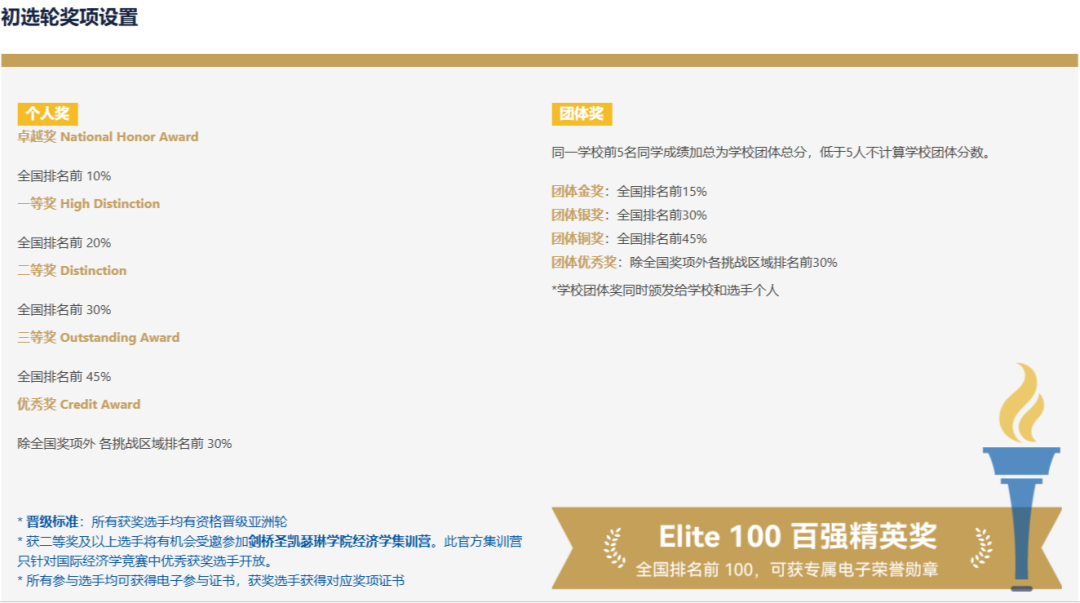Click 优秀奖 Credit Award heading
The image size is (1080, 603).
(79, 405)
